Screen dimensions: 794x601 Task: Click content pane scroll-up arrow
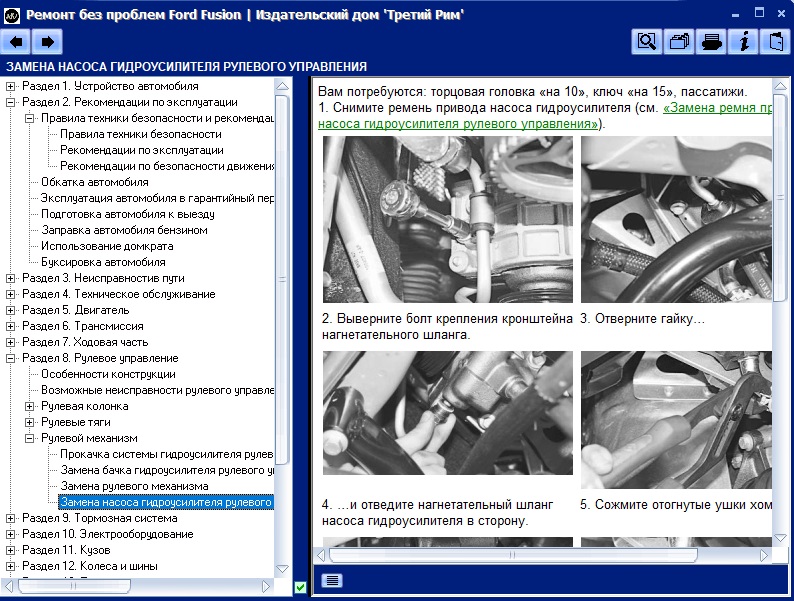click(780, 86)
